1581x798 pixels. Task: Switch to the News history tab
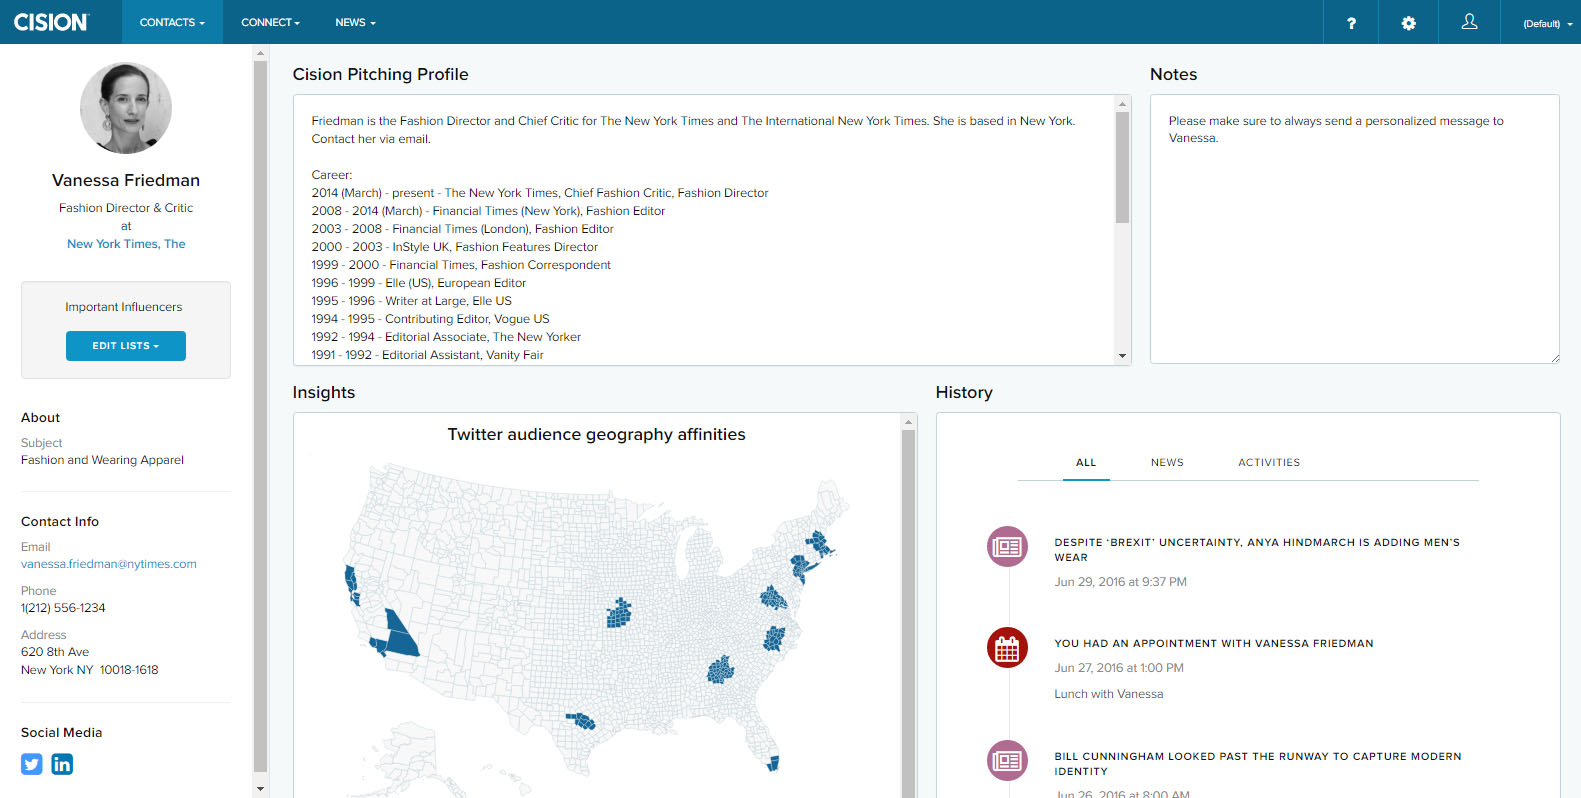(1167, 463)
